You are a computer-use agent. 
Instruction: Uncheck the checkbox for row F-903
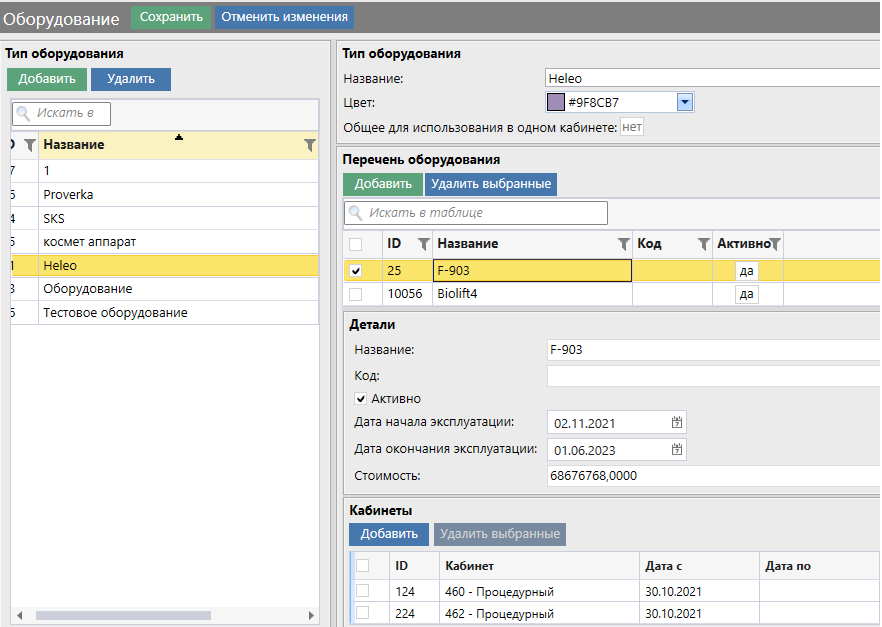coord(355,270)
